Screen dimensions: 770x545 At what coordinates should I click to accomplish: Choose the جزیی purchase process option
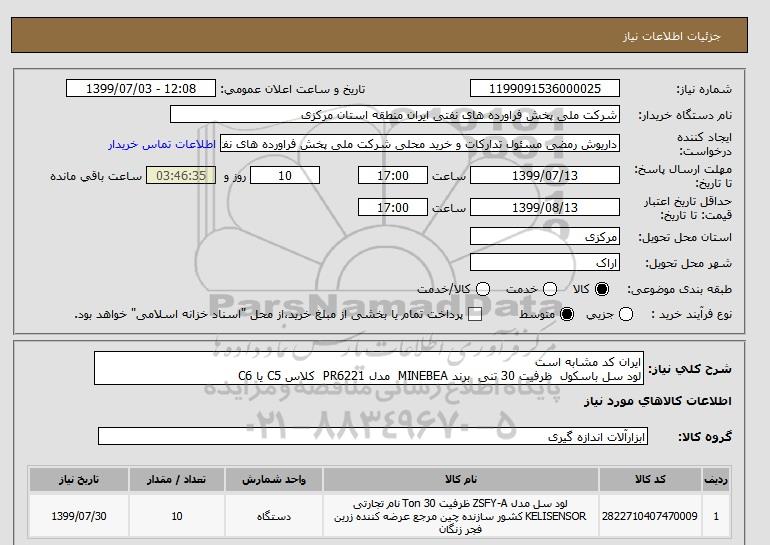(x=626, y=314)
